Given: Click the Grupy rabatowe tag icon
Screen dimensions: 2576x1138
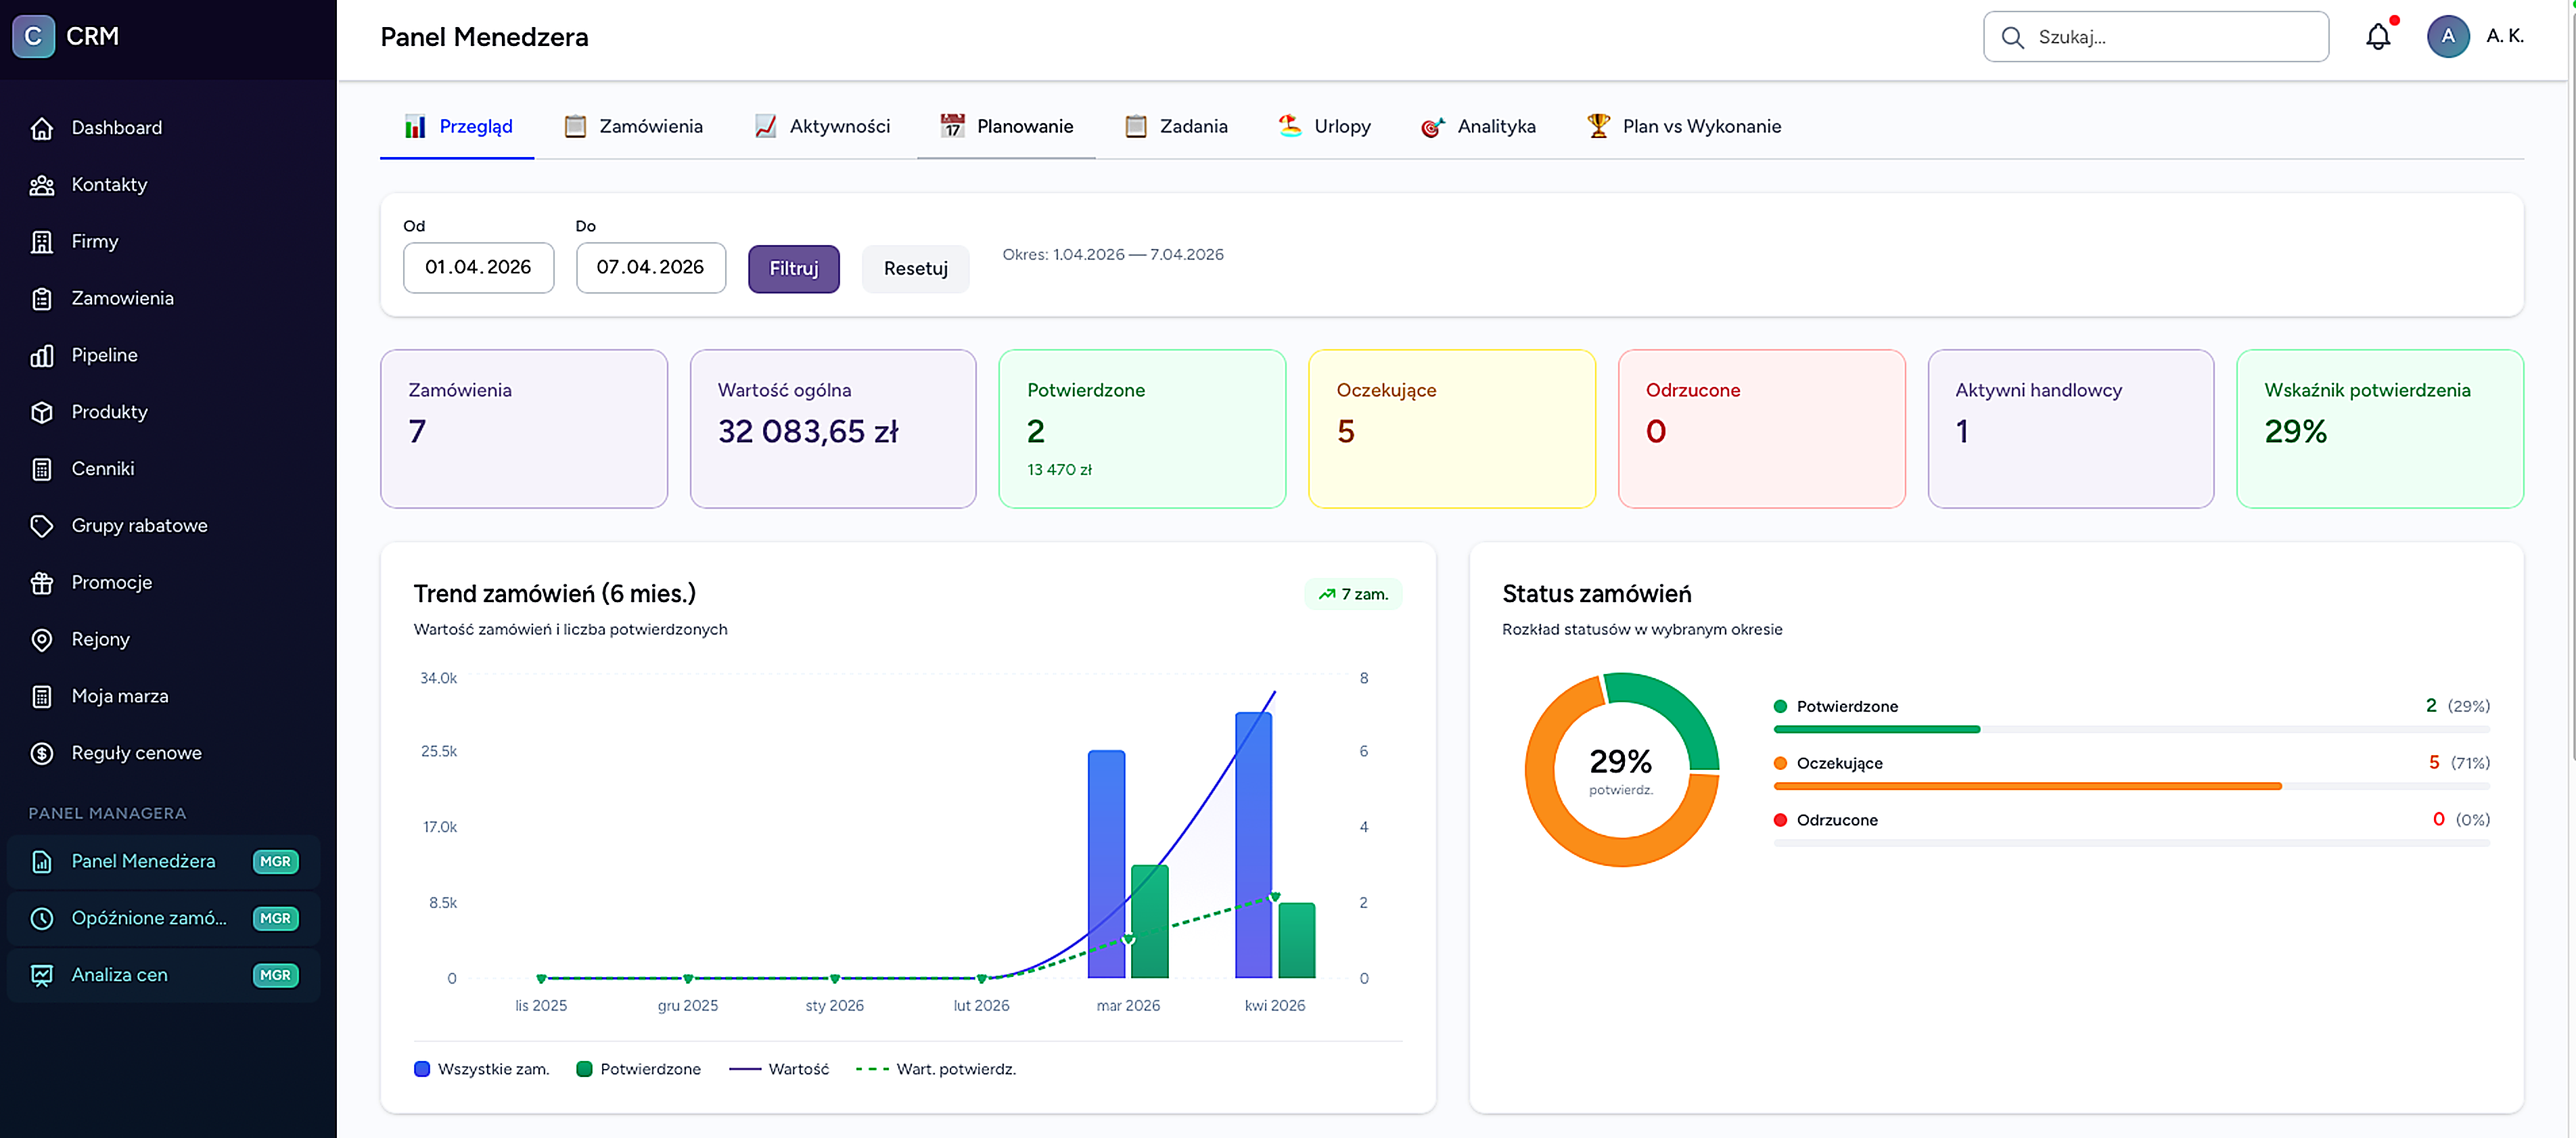Looking at the screenshot, I should [42, 526].
